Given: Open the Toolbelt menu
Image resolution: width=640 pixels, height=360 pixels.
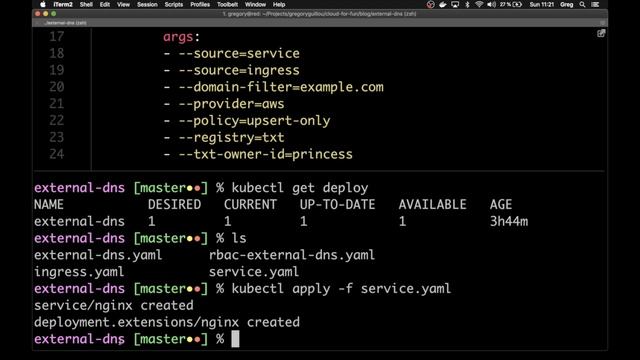Looking at the screenshot, I should [x=227, y=4].
